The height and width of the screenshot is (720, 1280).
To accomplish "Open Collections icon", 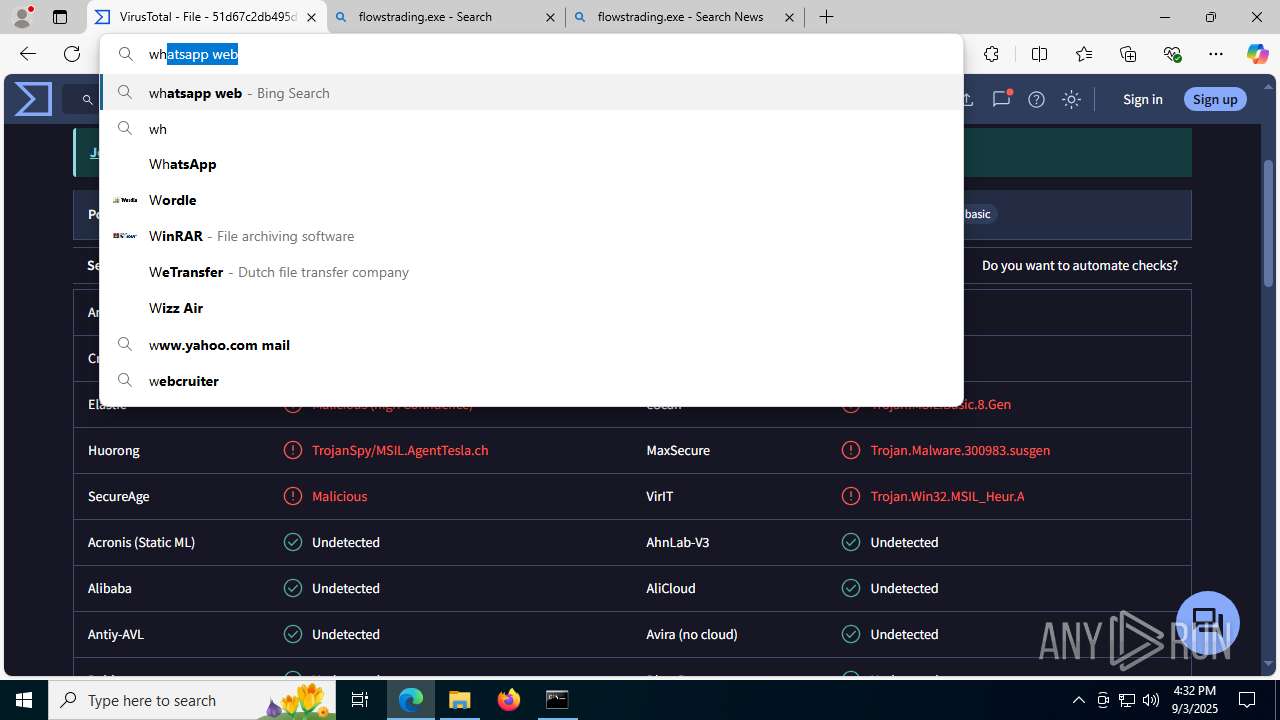I will [1128, 54].
